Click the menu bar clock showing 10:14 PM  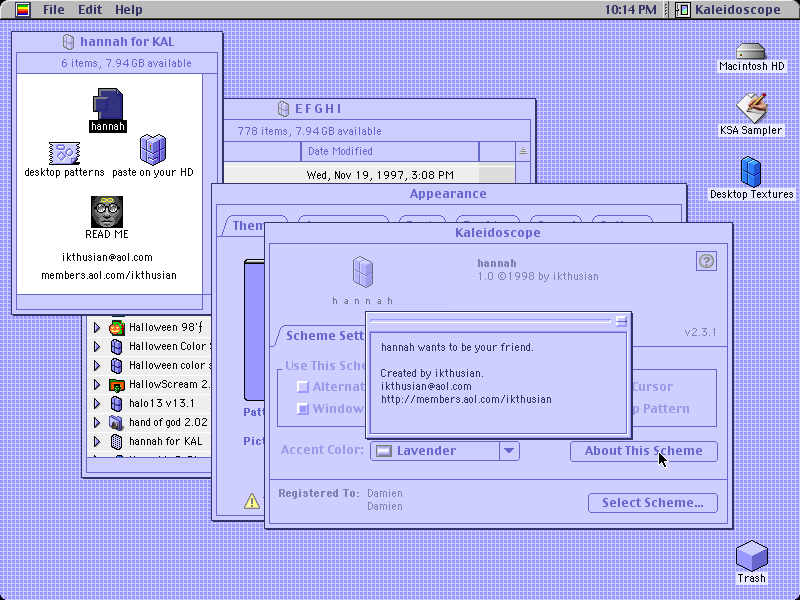[631, 10]
